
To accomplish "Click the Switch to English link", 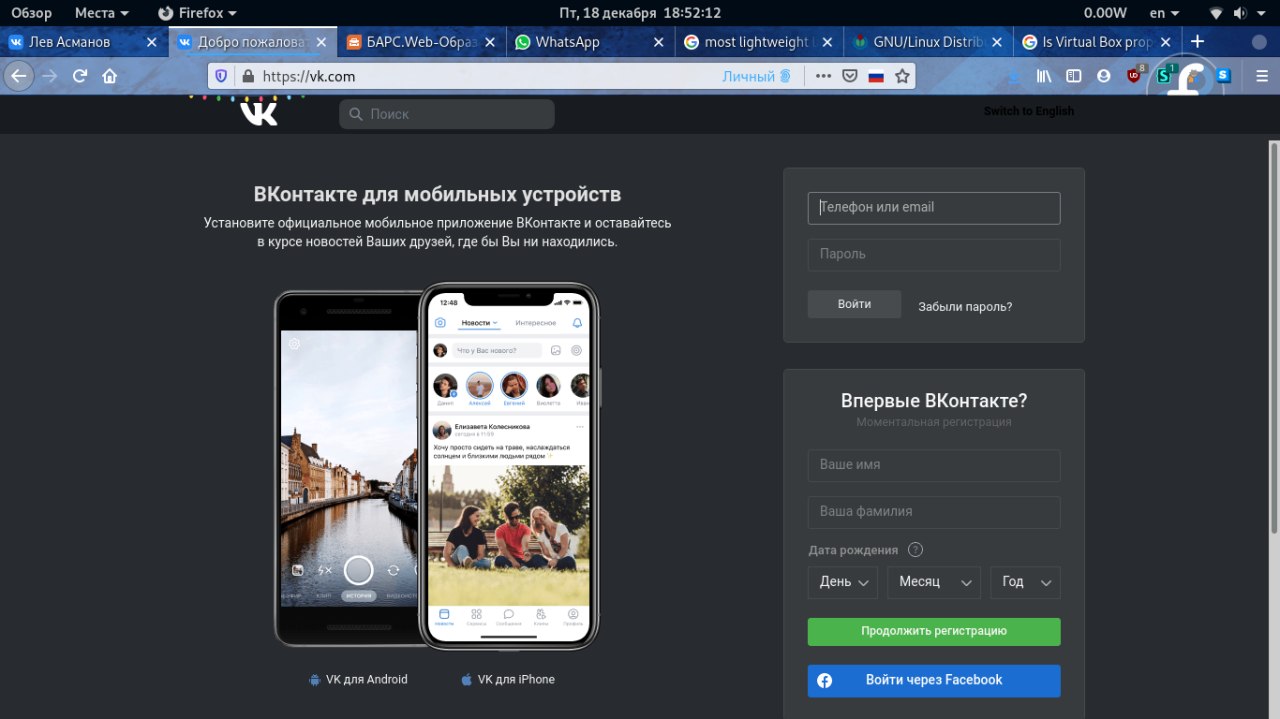I will point(1028,111).
